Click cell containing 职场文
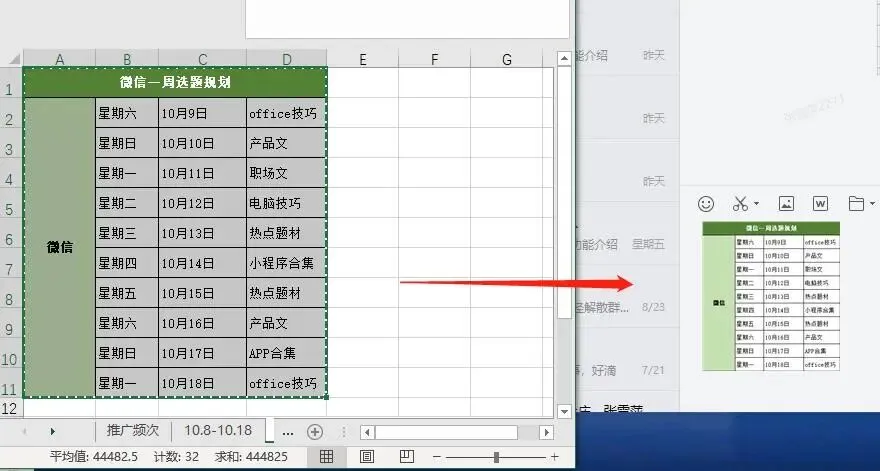The width and height of the screenshot is (880, 471). pyautogui.click(x=287, y=173)
